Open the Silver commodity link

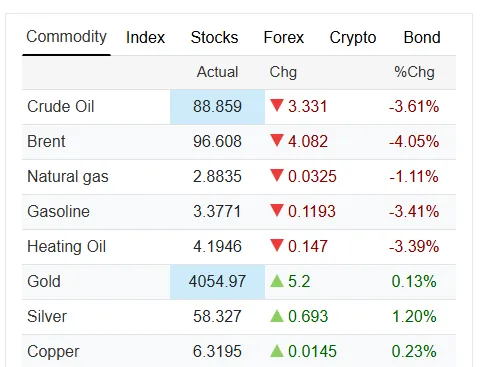tap(47, 316)
